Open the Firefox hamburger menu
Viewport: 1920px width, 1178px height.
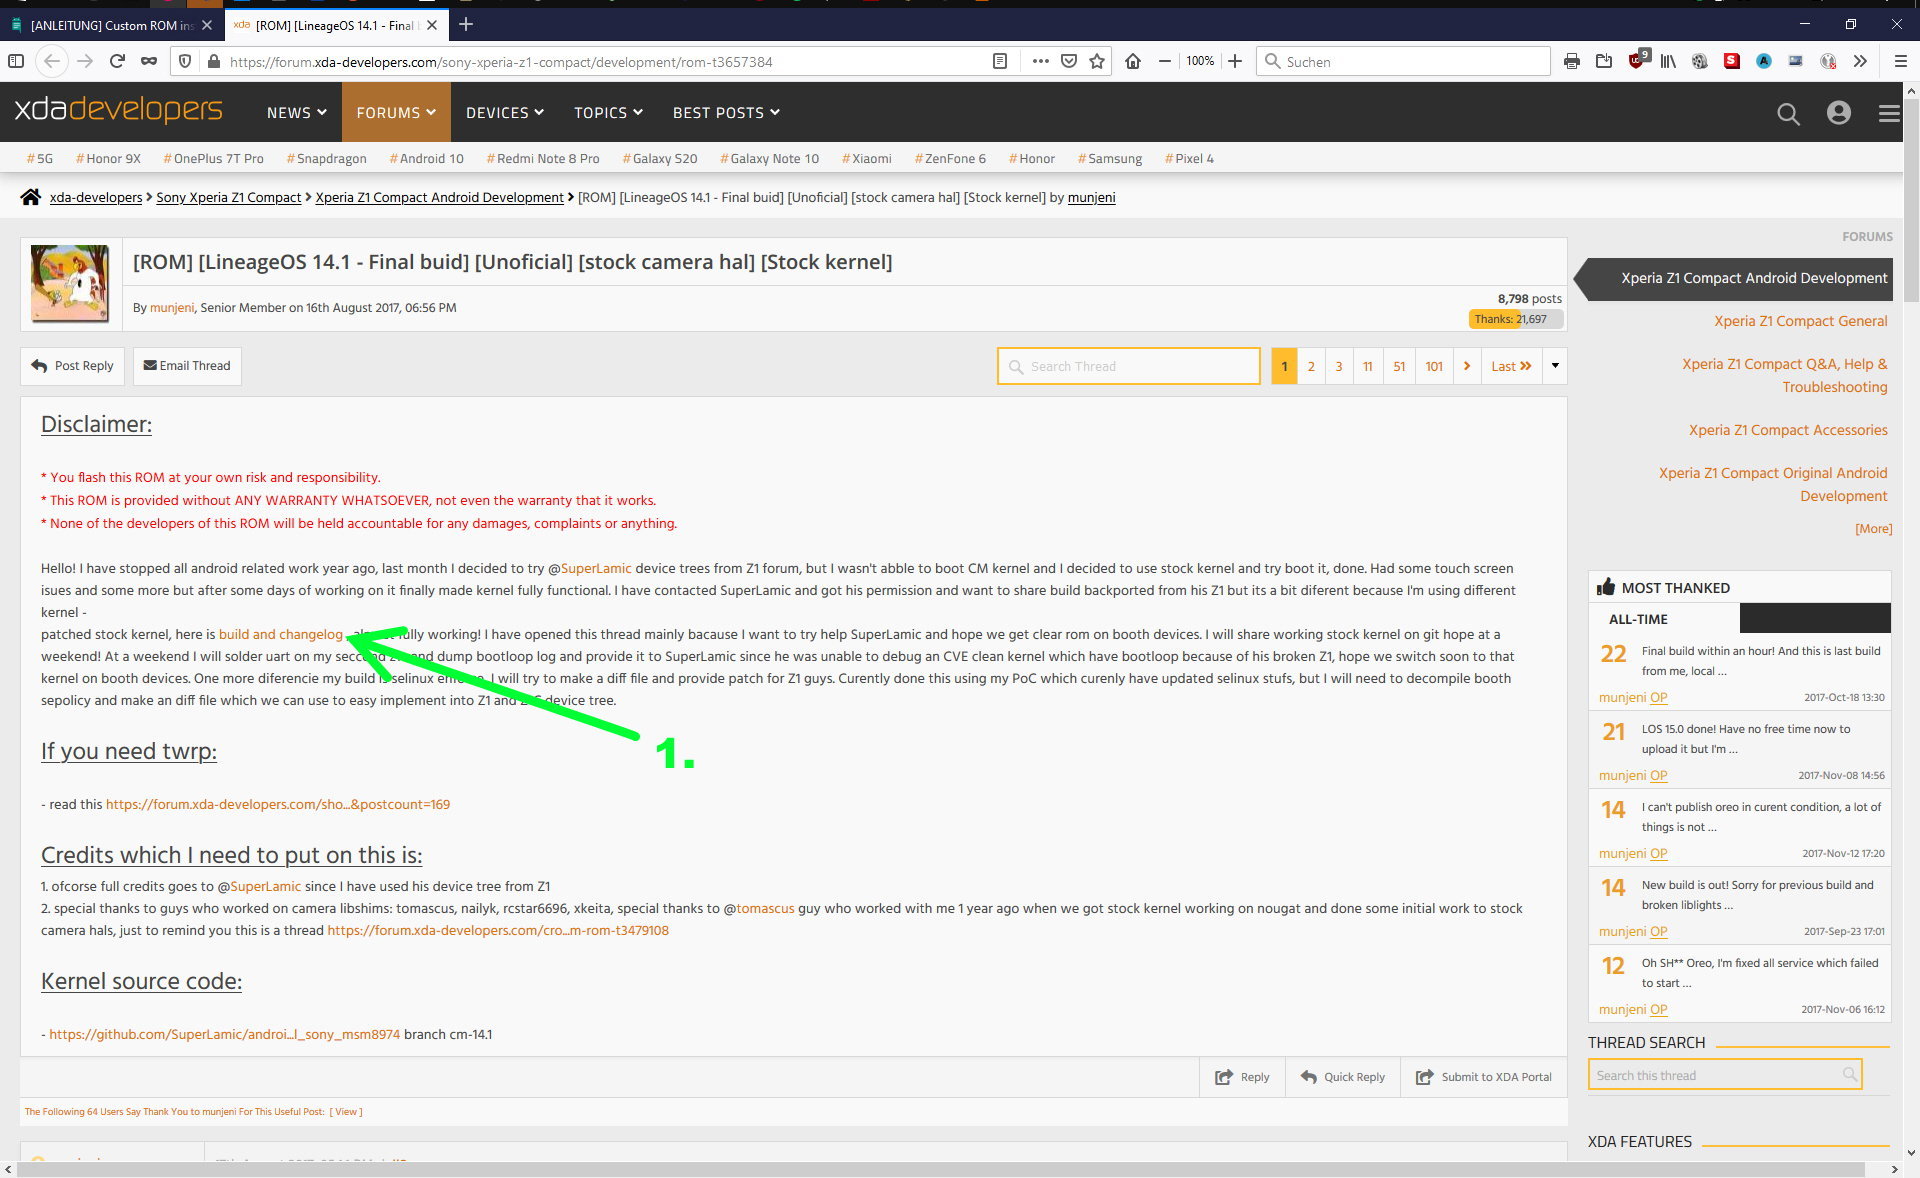pos(1901,61)
